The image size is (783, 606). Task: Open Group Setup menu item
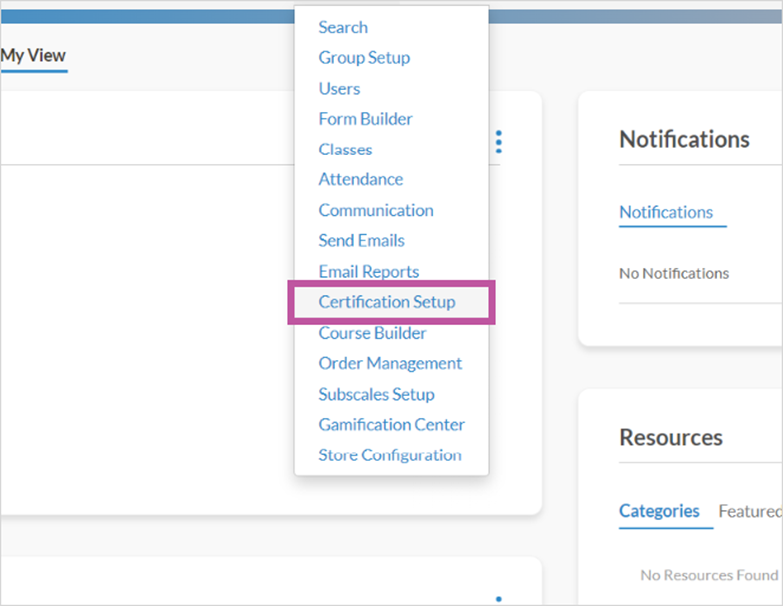[x=364, y=58]
